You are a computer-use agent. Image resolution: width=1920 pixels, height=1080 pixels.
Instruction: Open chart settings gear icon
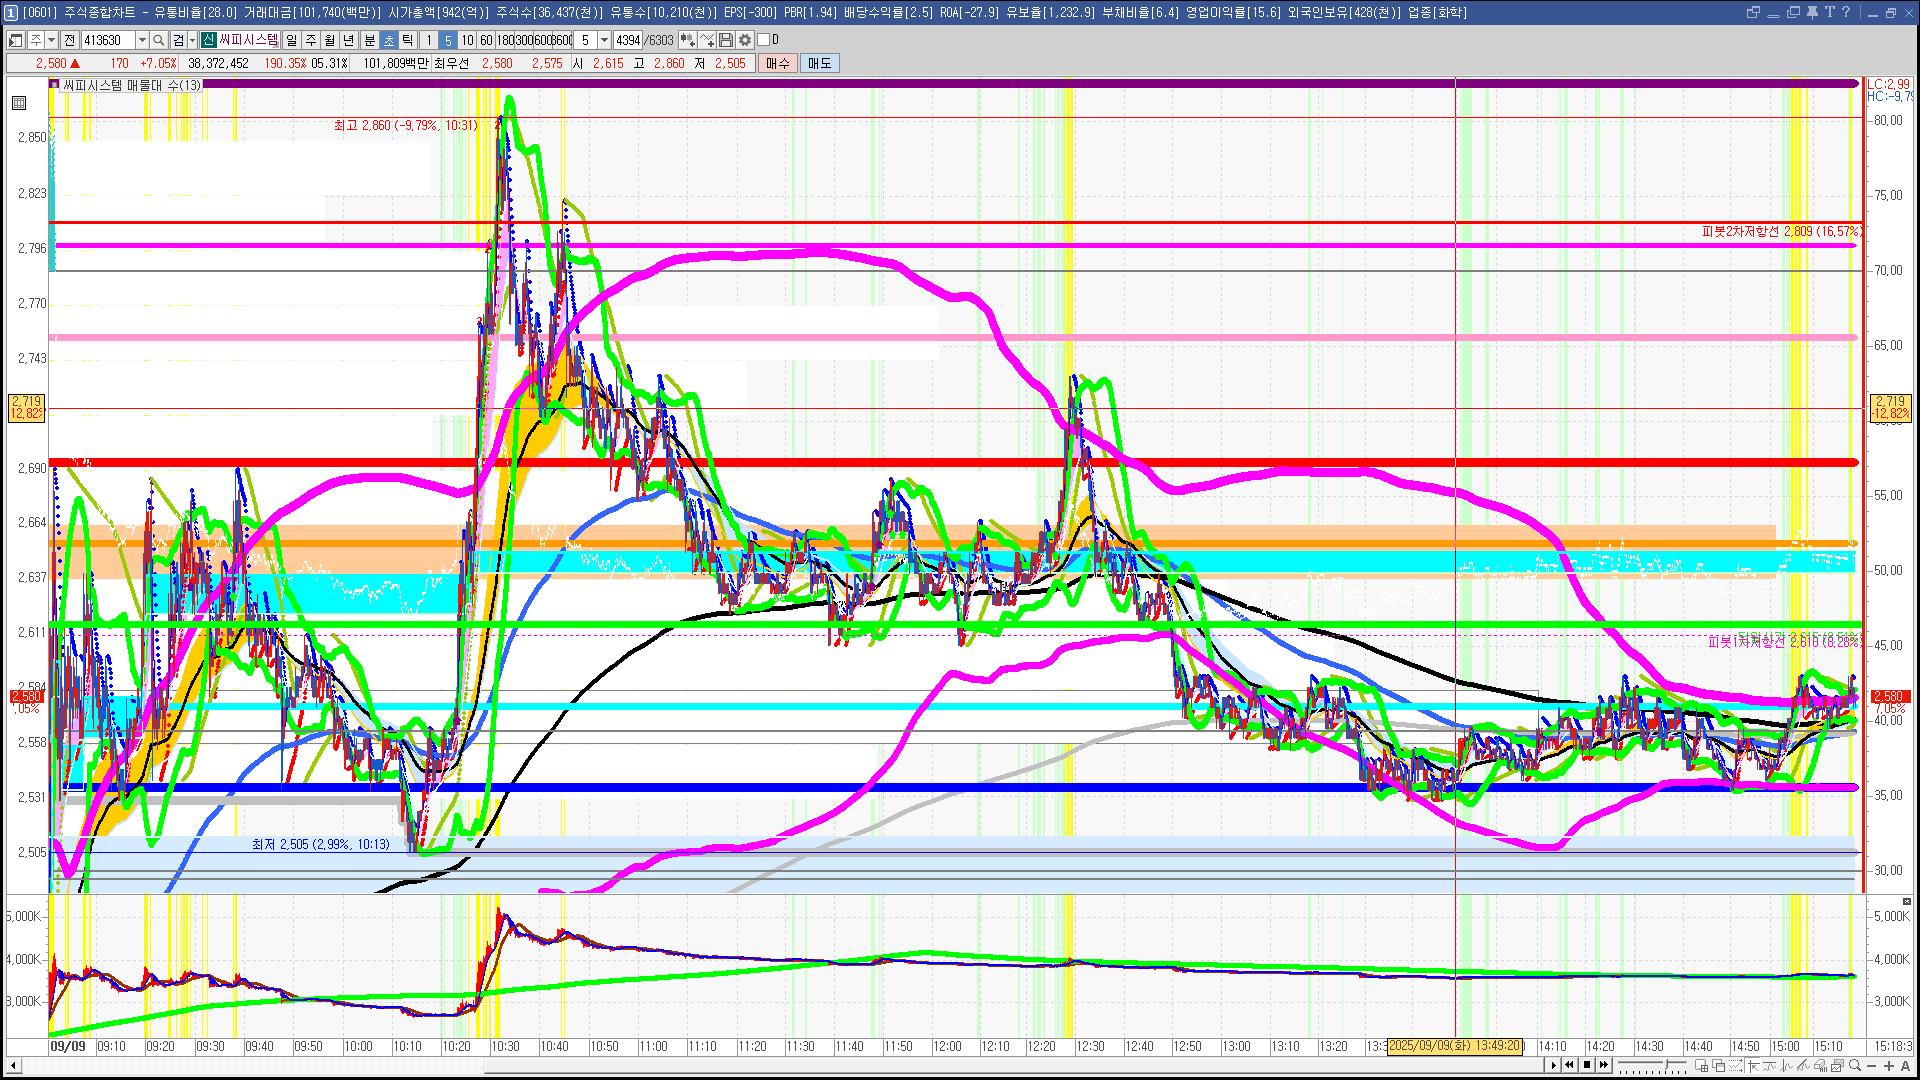coord(745,40)
